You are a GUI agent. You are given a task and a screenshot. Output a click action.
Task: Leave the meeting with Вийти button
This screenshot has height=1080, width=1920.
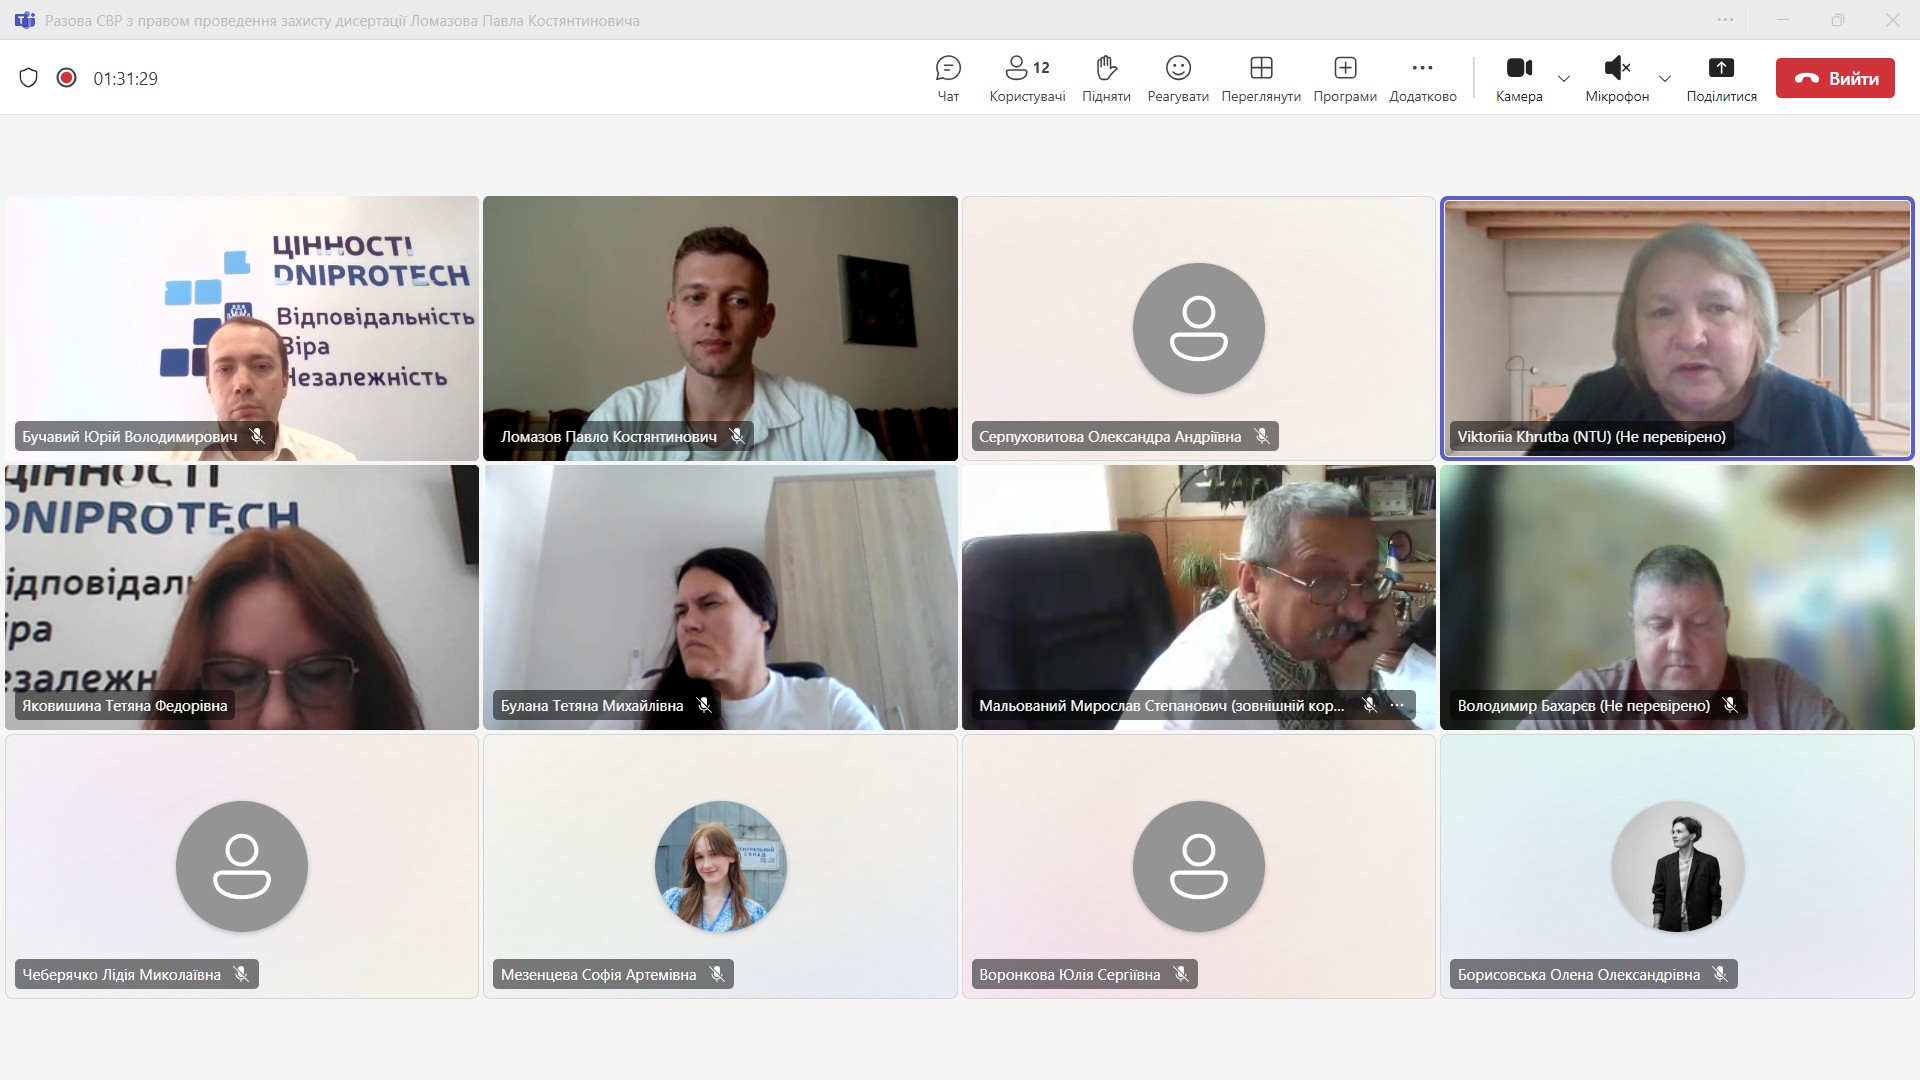[x=1834, y=78]
